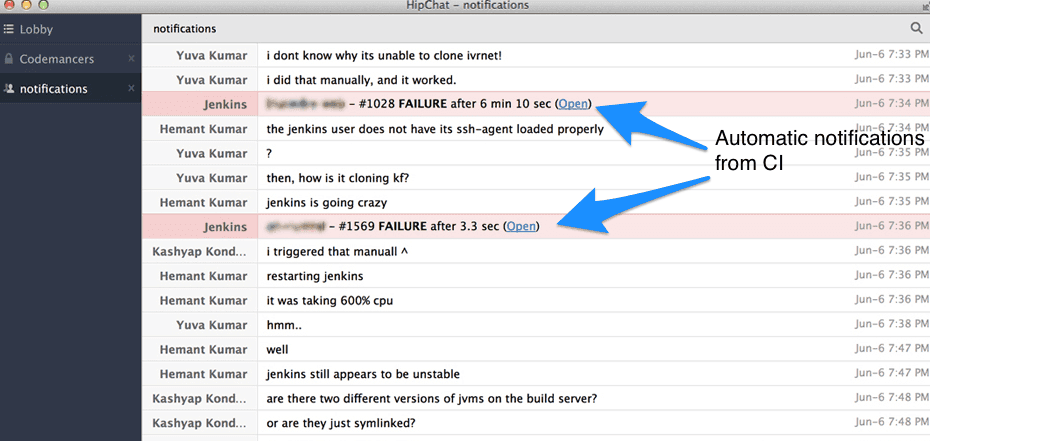
Task: Close the notifications room tab
Action: [x=131, y=89]
